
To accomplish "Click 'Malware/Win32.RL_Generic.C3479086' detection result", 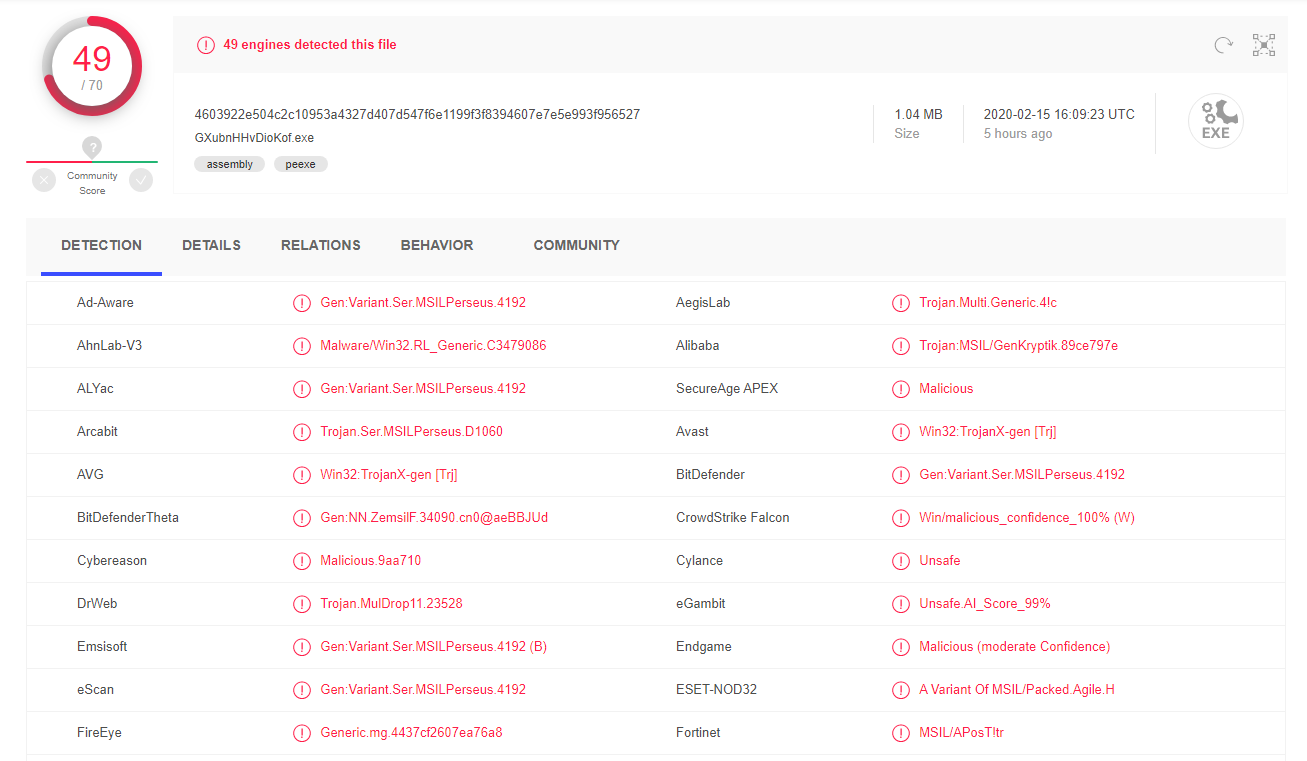I will coord(433,346).
